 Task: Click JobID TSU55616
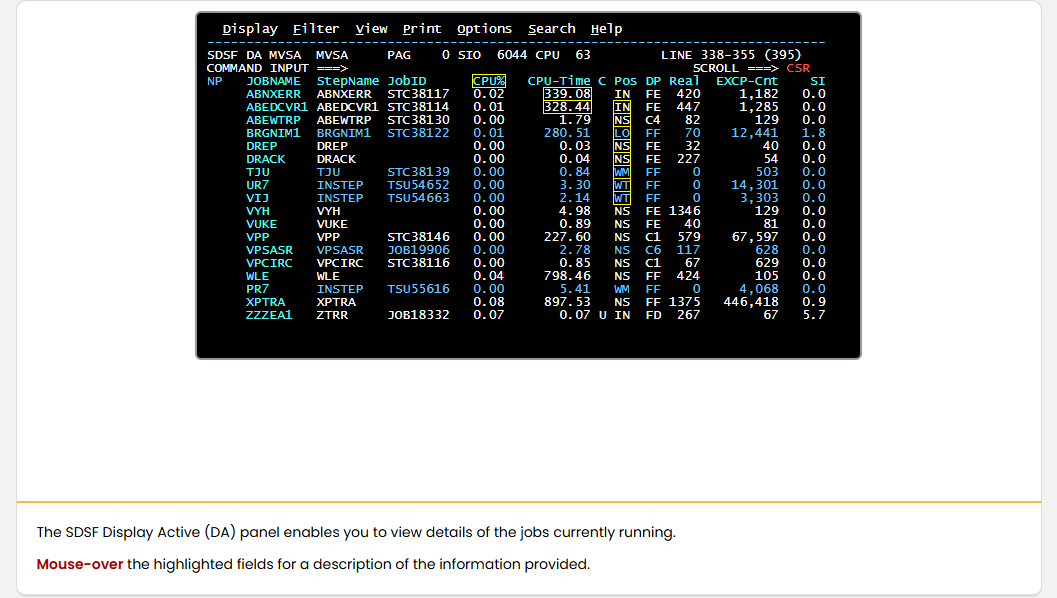point(418,289)
